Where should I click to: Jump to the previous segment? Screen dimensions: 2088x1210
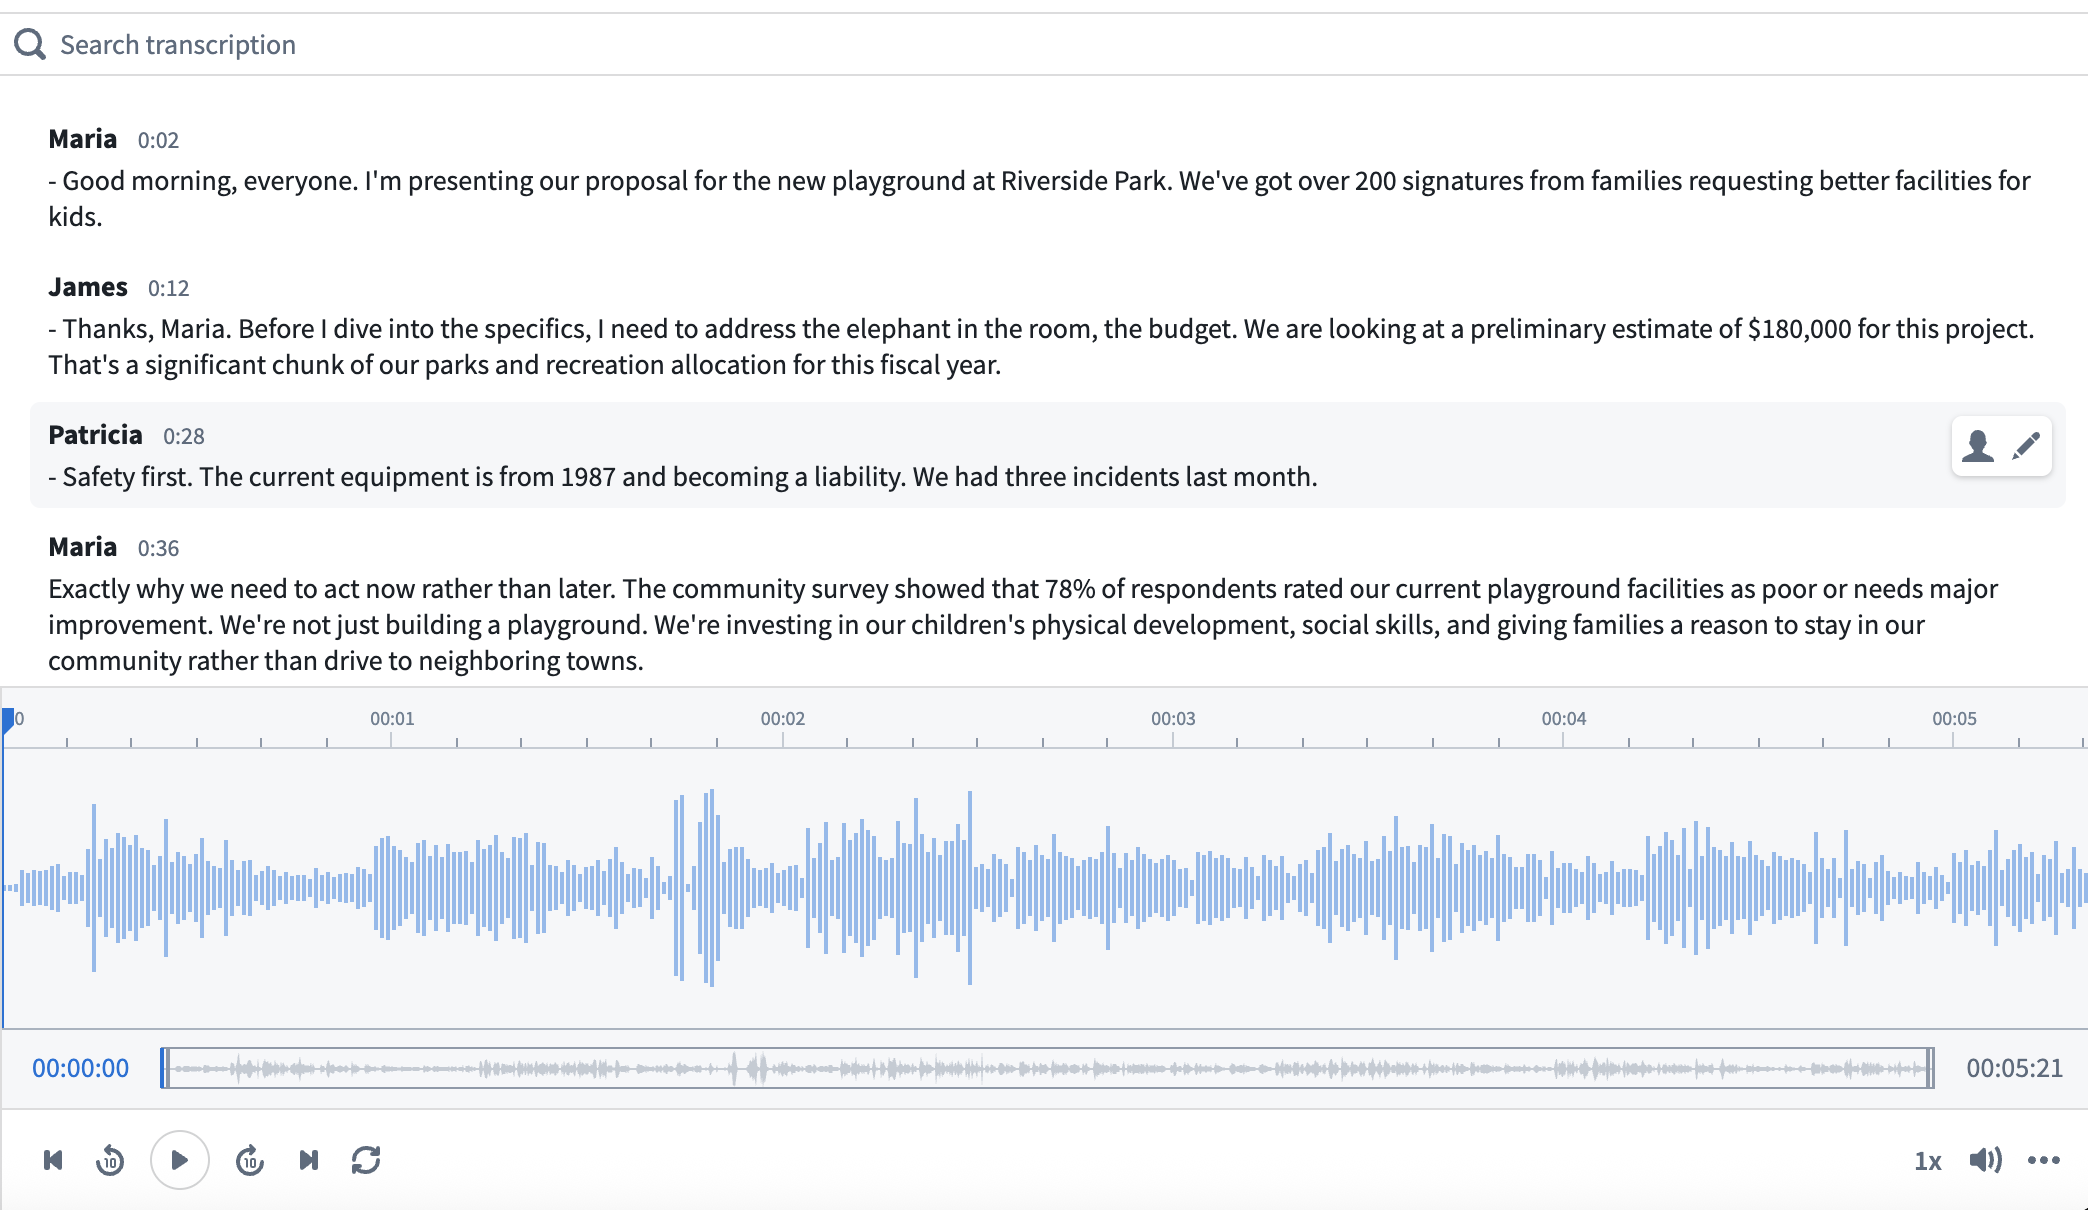point(53,1160)
